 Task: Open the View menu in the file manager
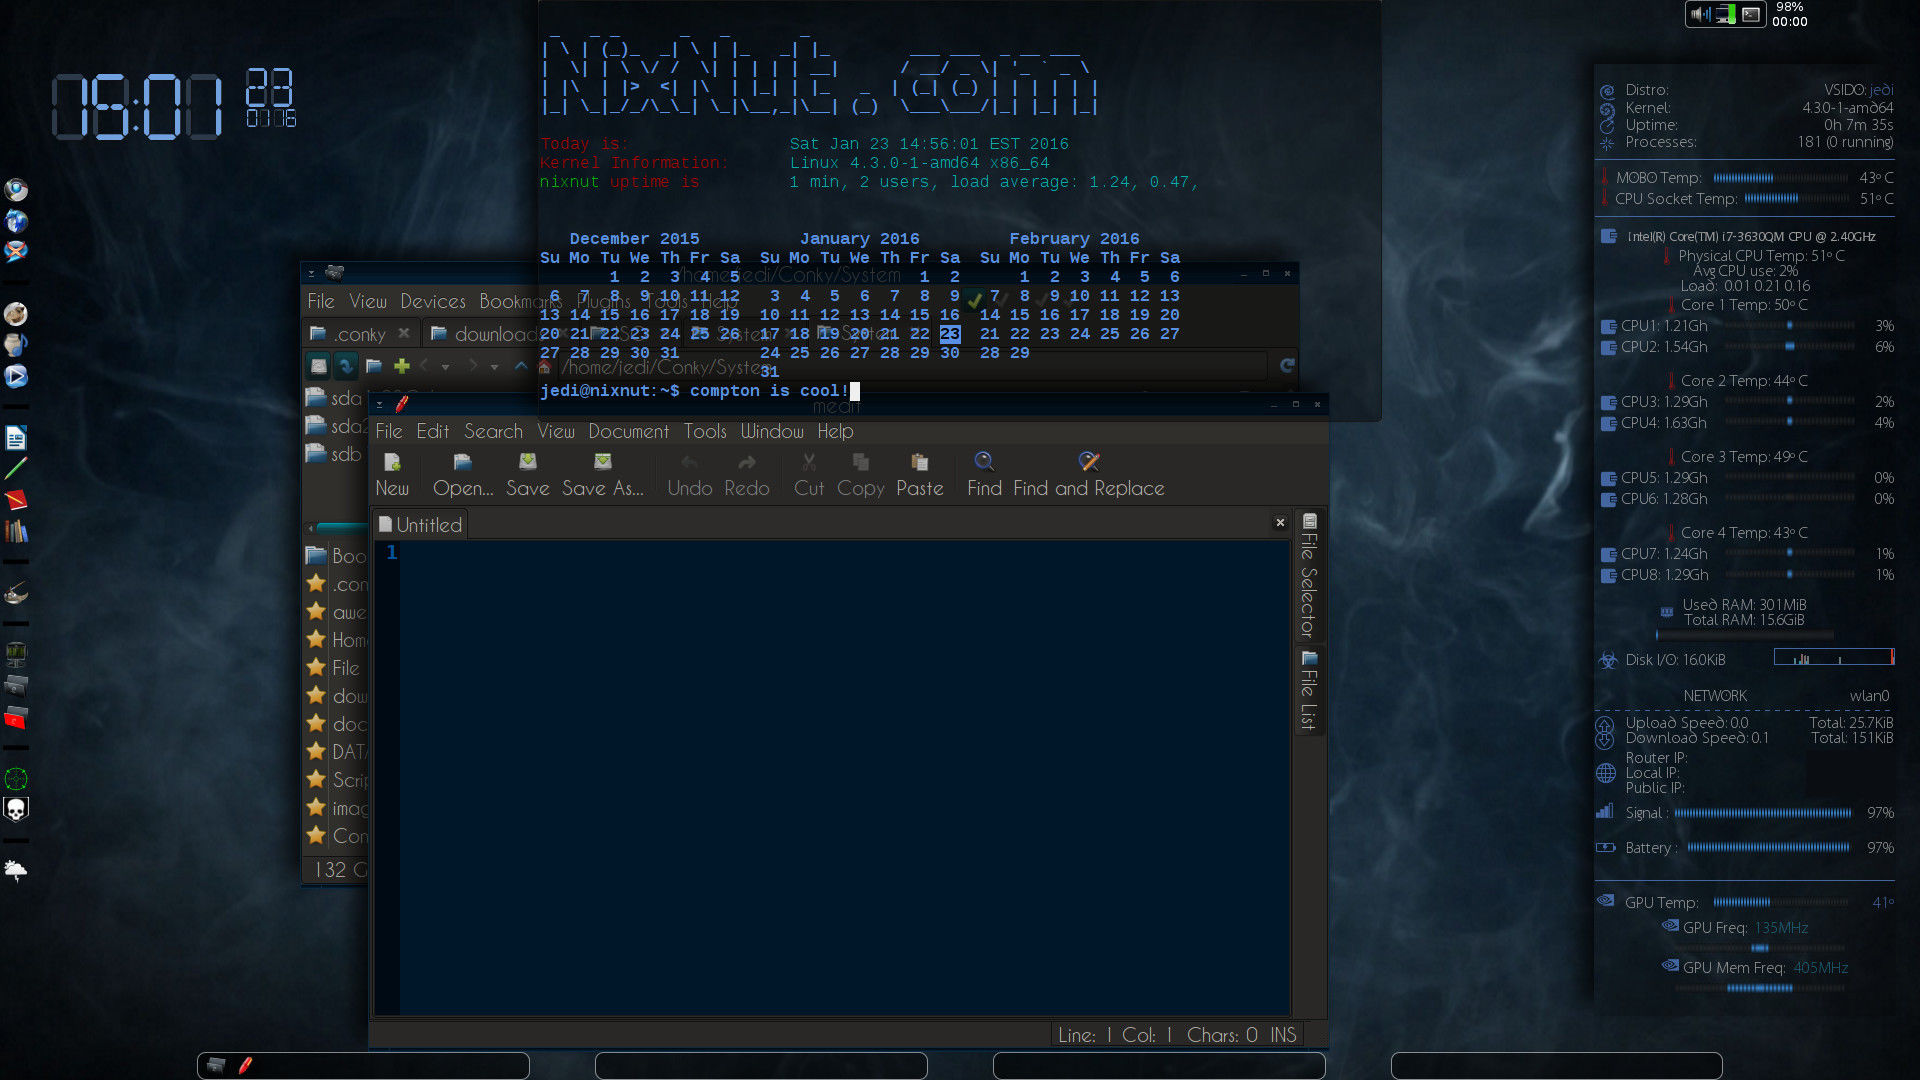(368, 301)
